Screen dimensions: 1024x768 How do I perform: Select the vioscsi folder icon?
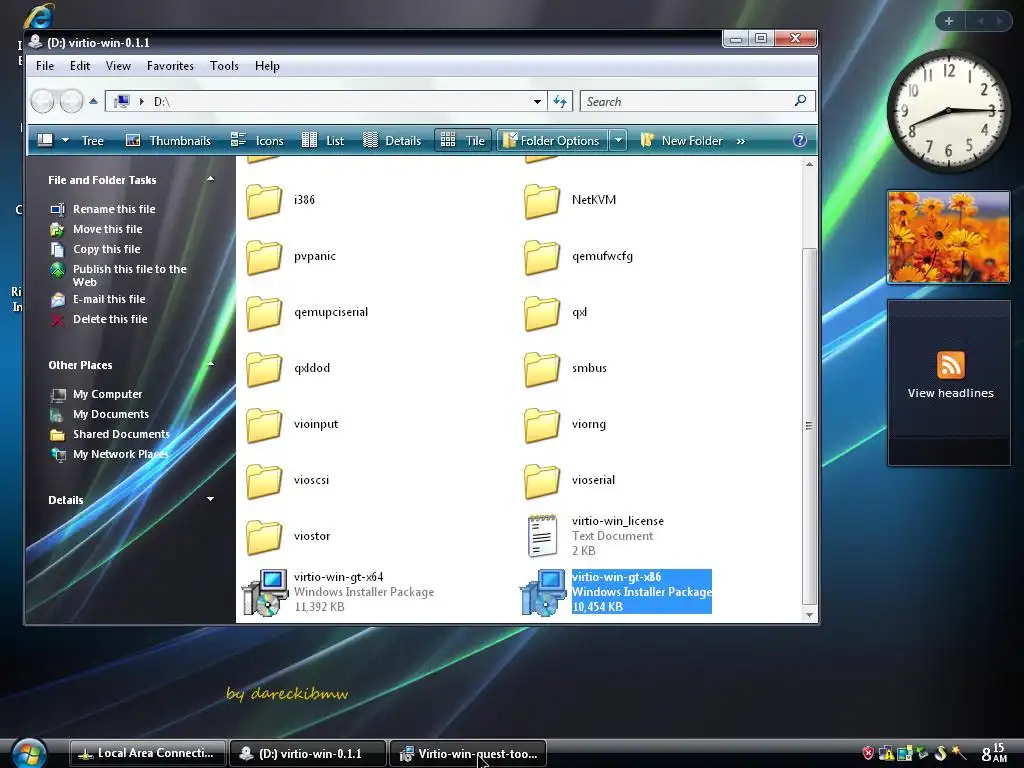click(264, 481)
